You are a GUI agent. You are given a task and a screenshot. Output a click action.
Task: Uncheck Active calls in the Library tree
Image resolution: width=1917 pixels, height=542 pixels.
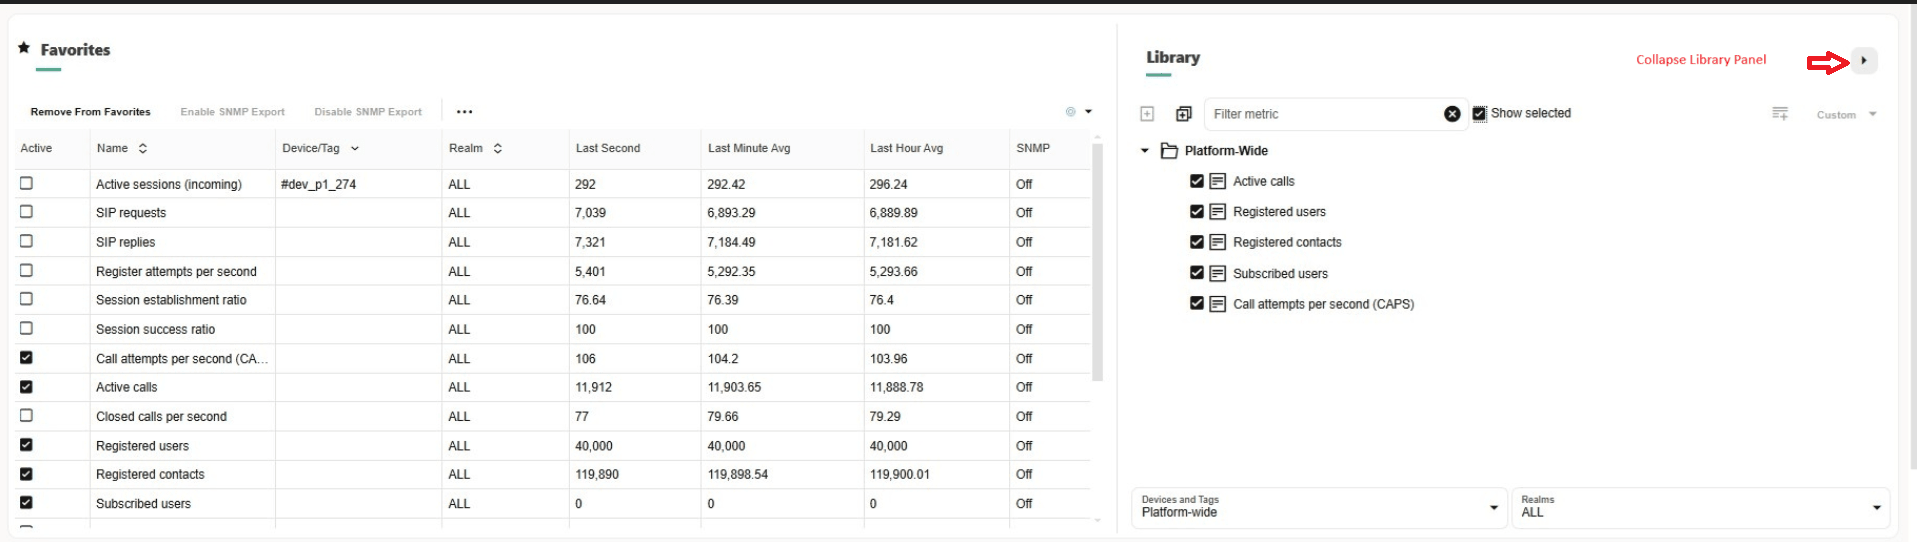point(1196,181)
